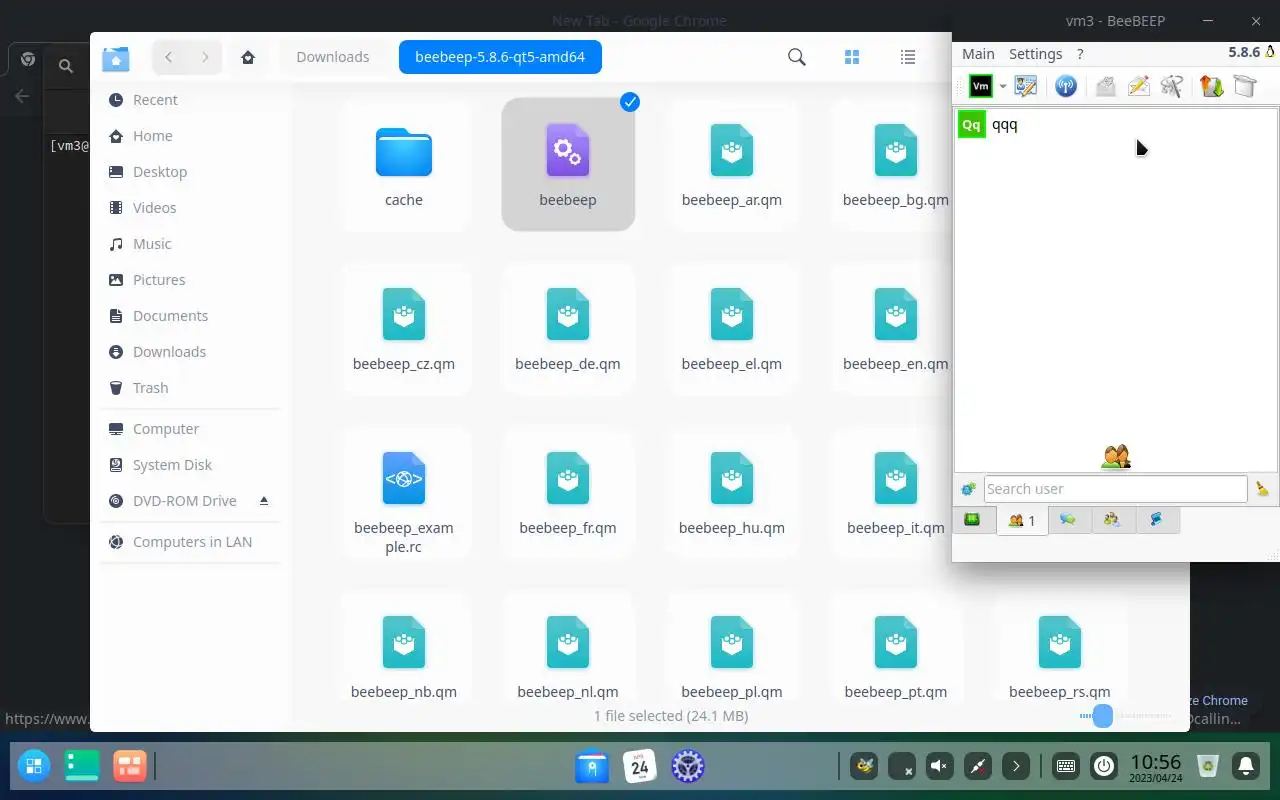
Task: Switch to the chats tab with speech bubbles
Action: click(x=1068, y=519)
